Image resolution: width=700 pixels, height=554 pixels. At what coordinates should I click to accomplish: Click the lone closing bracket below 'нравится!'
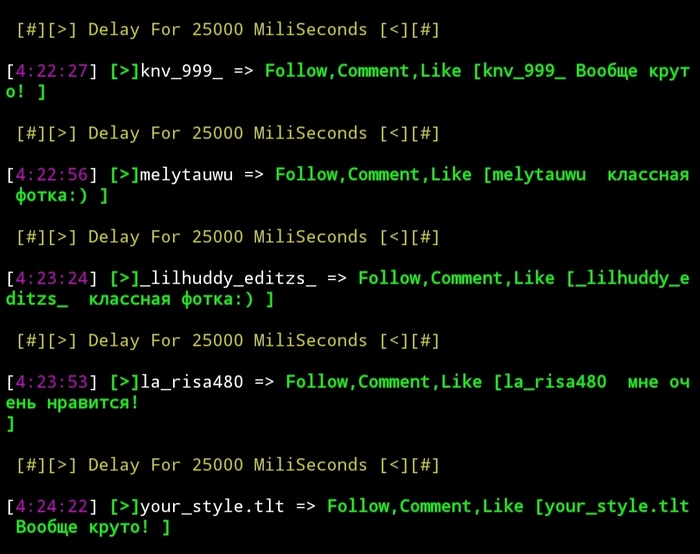tap(11, 424)
